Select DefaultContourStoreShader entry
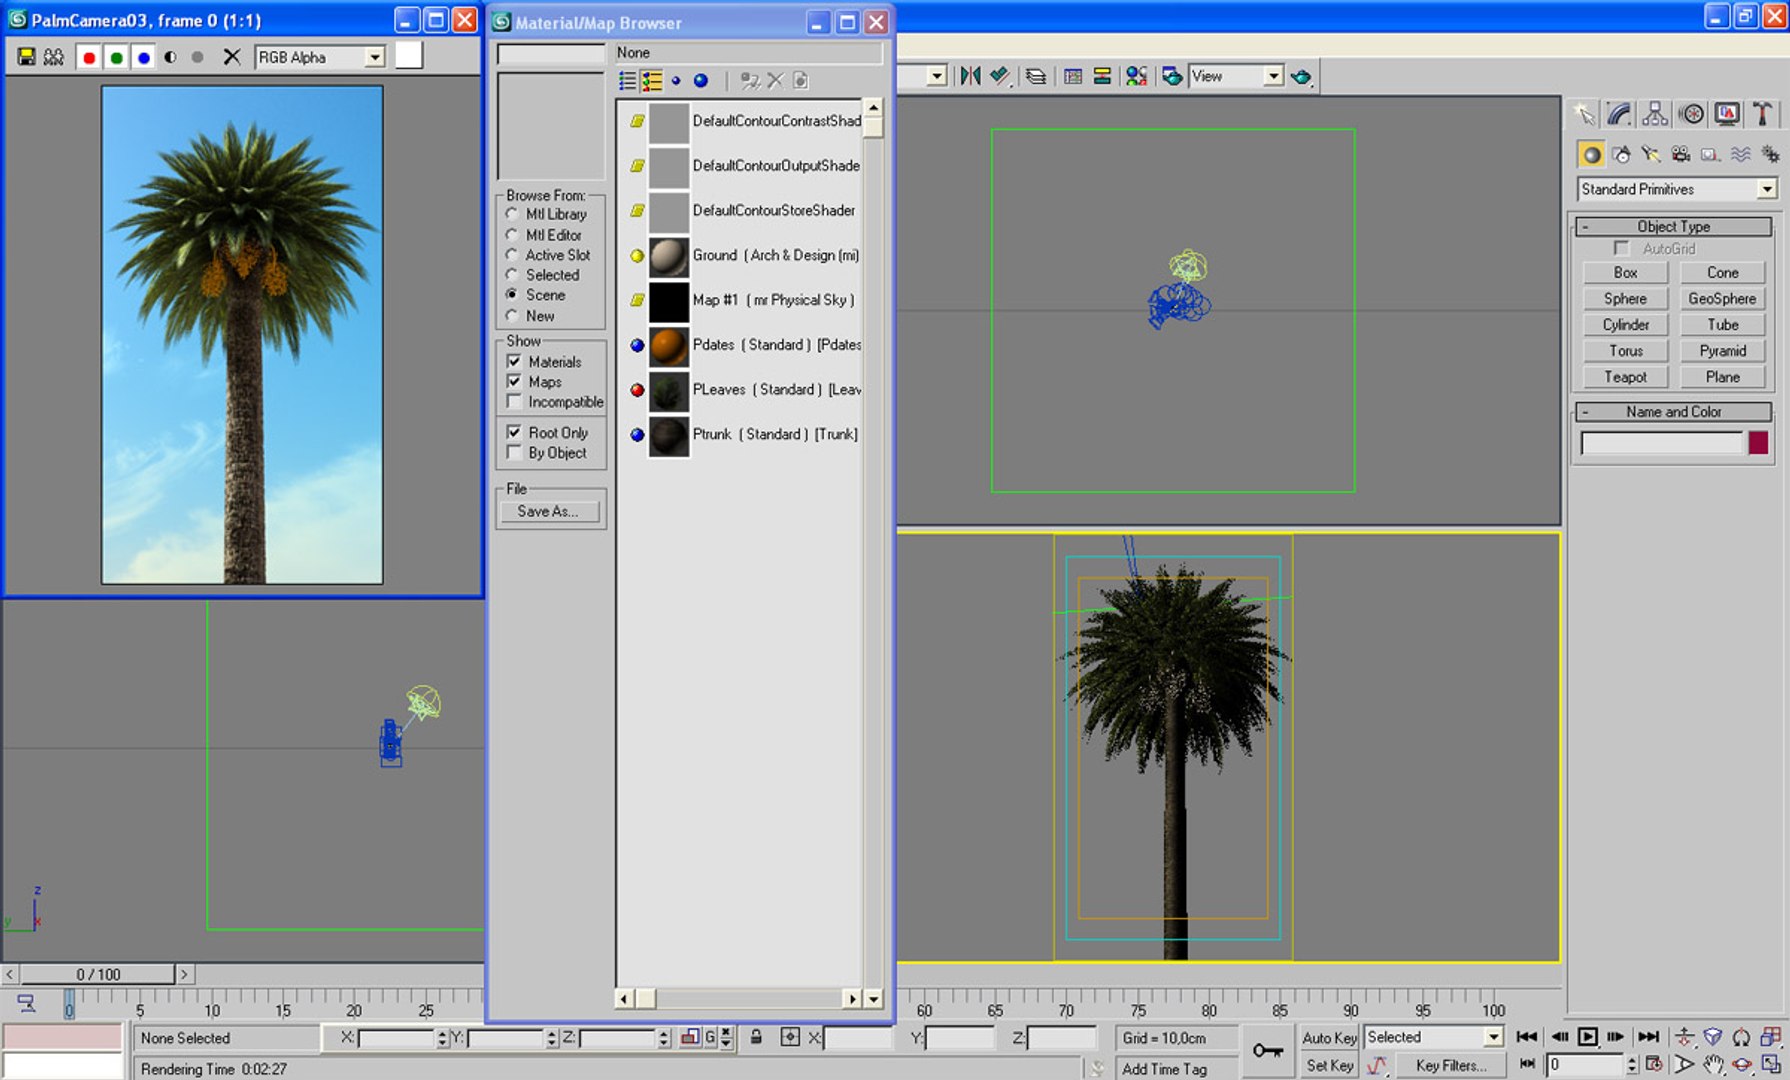The width and height of the screenshot is (1790, 1080). pyautogui.click(x=745, y=211)
